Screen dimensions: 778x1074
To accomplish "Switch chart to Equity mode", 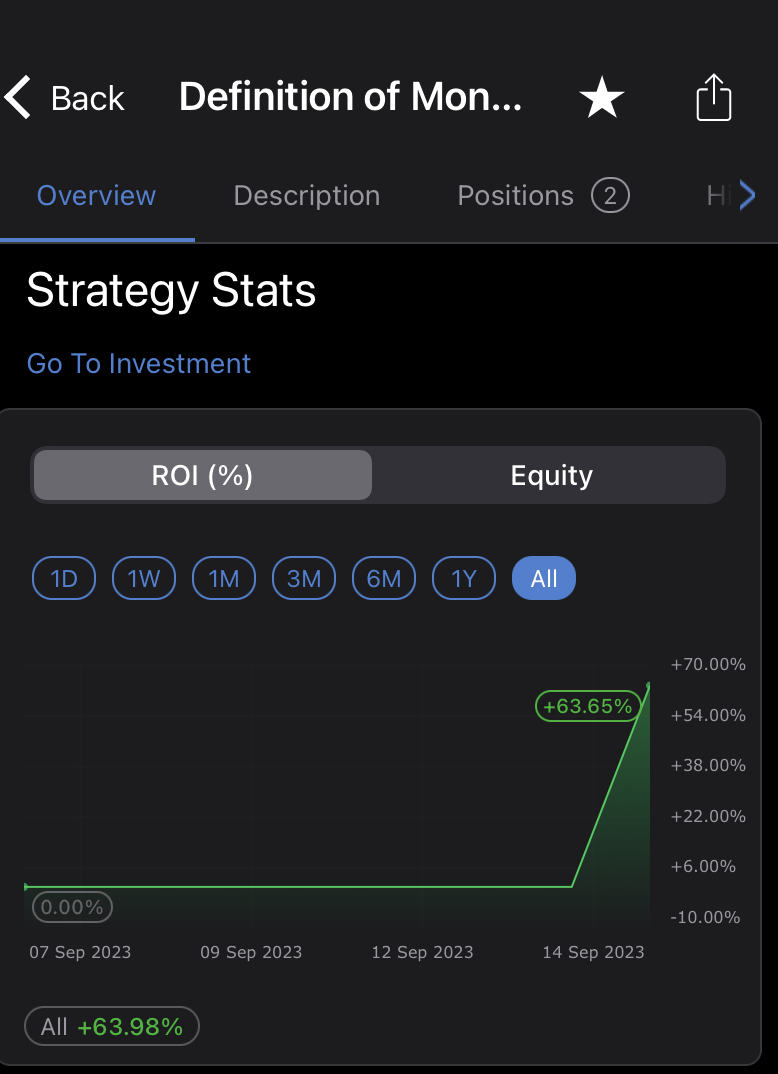I will [x=551, y=475].
